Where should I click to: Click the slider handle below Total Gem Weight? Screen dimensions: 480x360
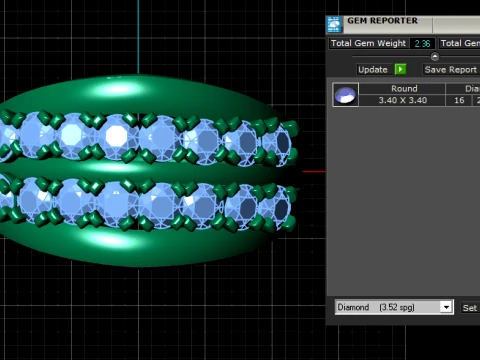(x=435, y=57)
